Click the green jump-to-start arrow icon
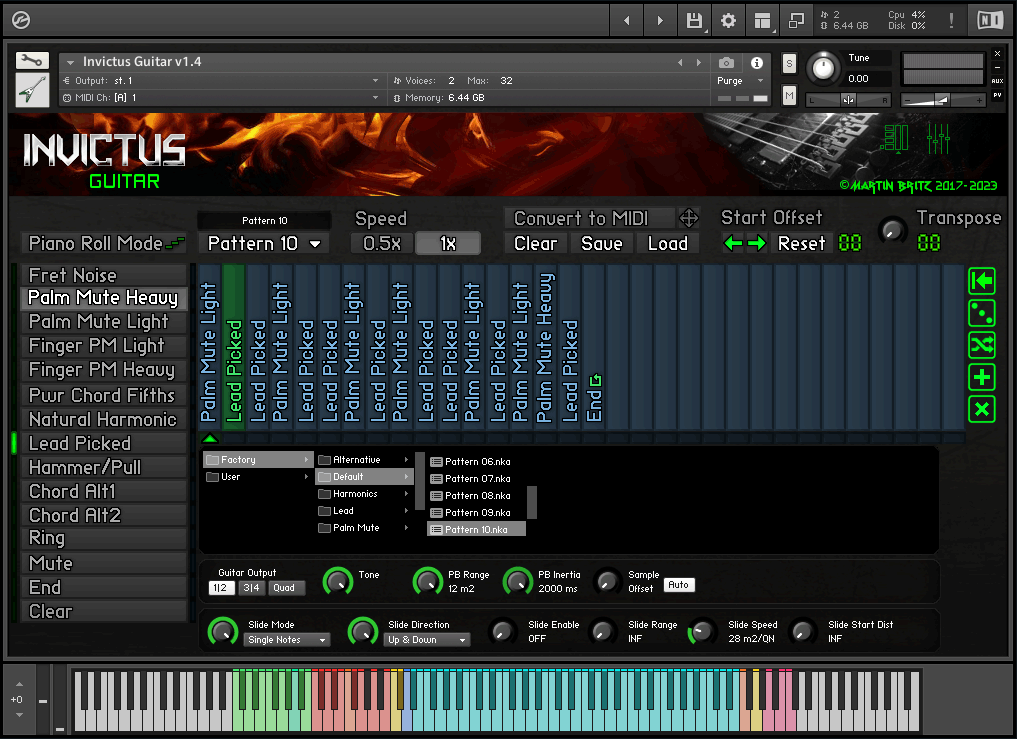 pos(982,281)
